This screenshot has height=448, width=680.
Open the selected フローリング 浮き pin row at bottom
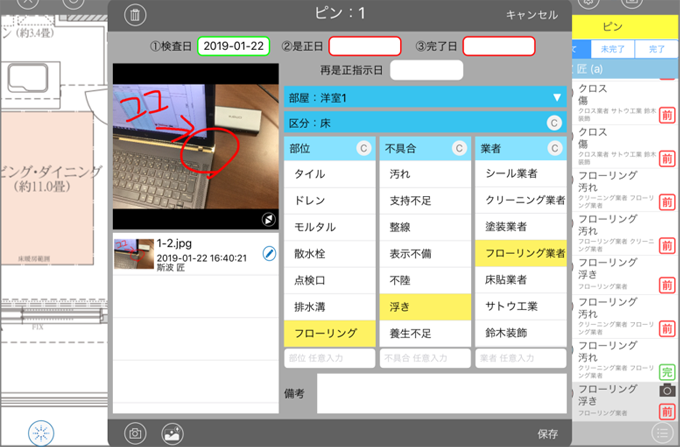625,401
